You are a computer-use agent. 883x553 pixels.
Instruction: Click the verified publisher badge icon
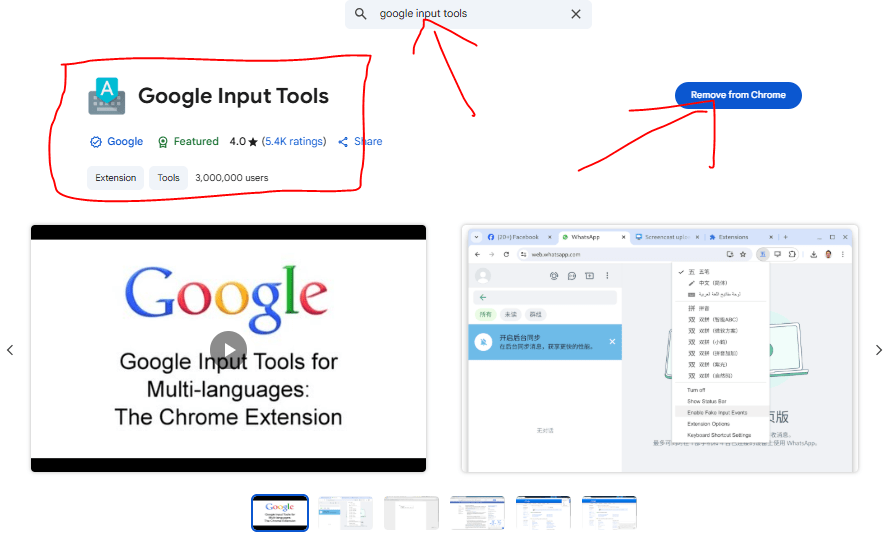96,142
